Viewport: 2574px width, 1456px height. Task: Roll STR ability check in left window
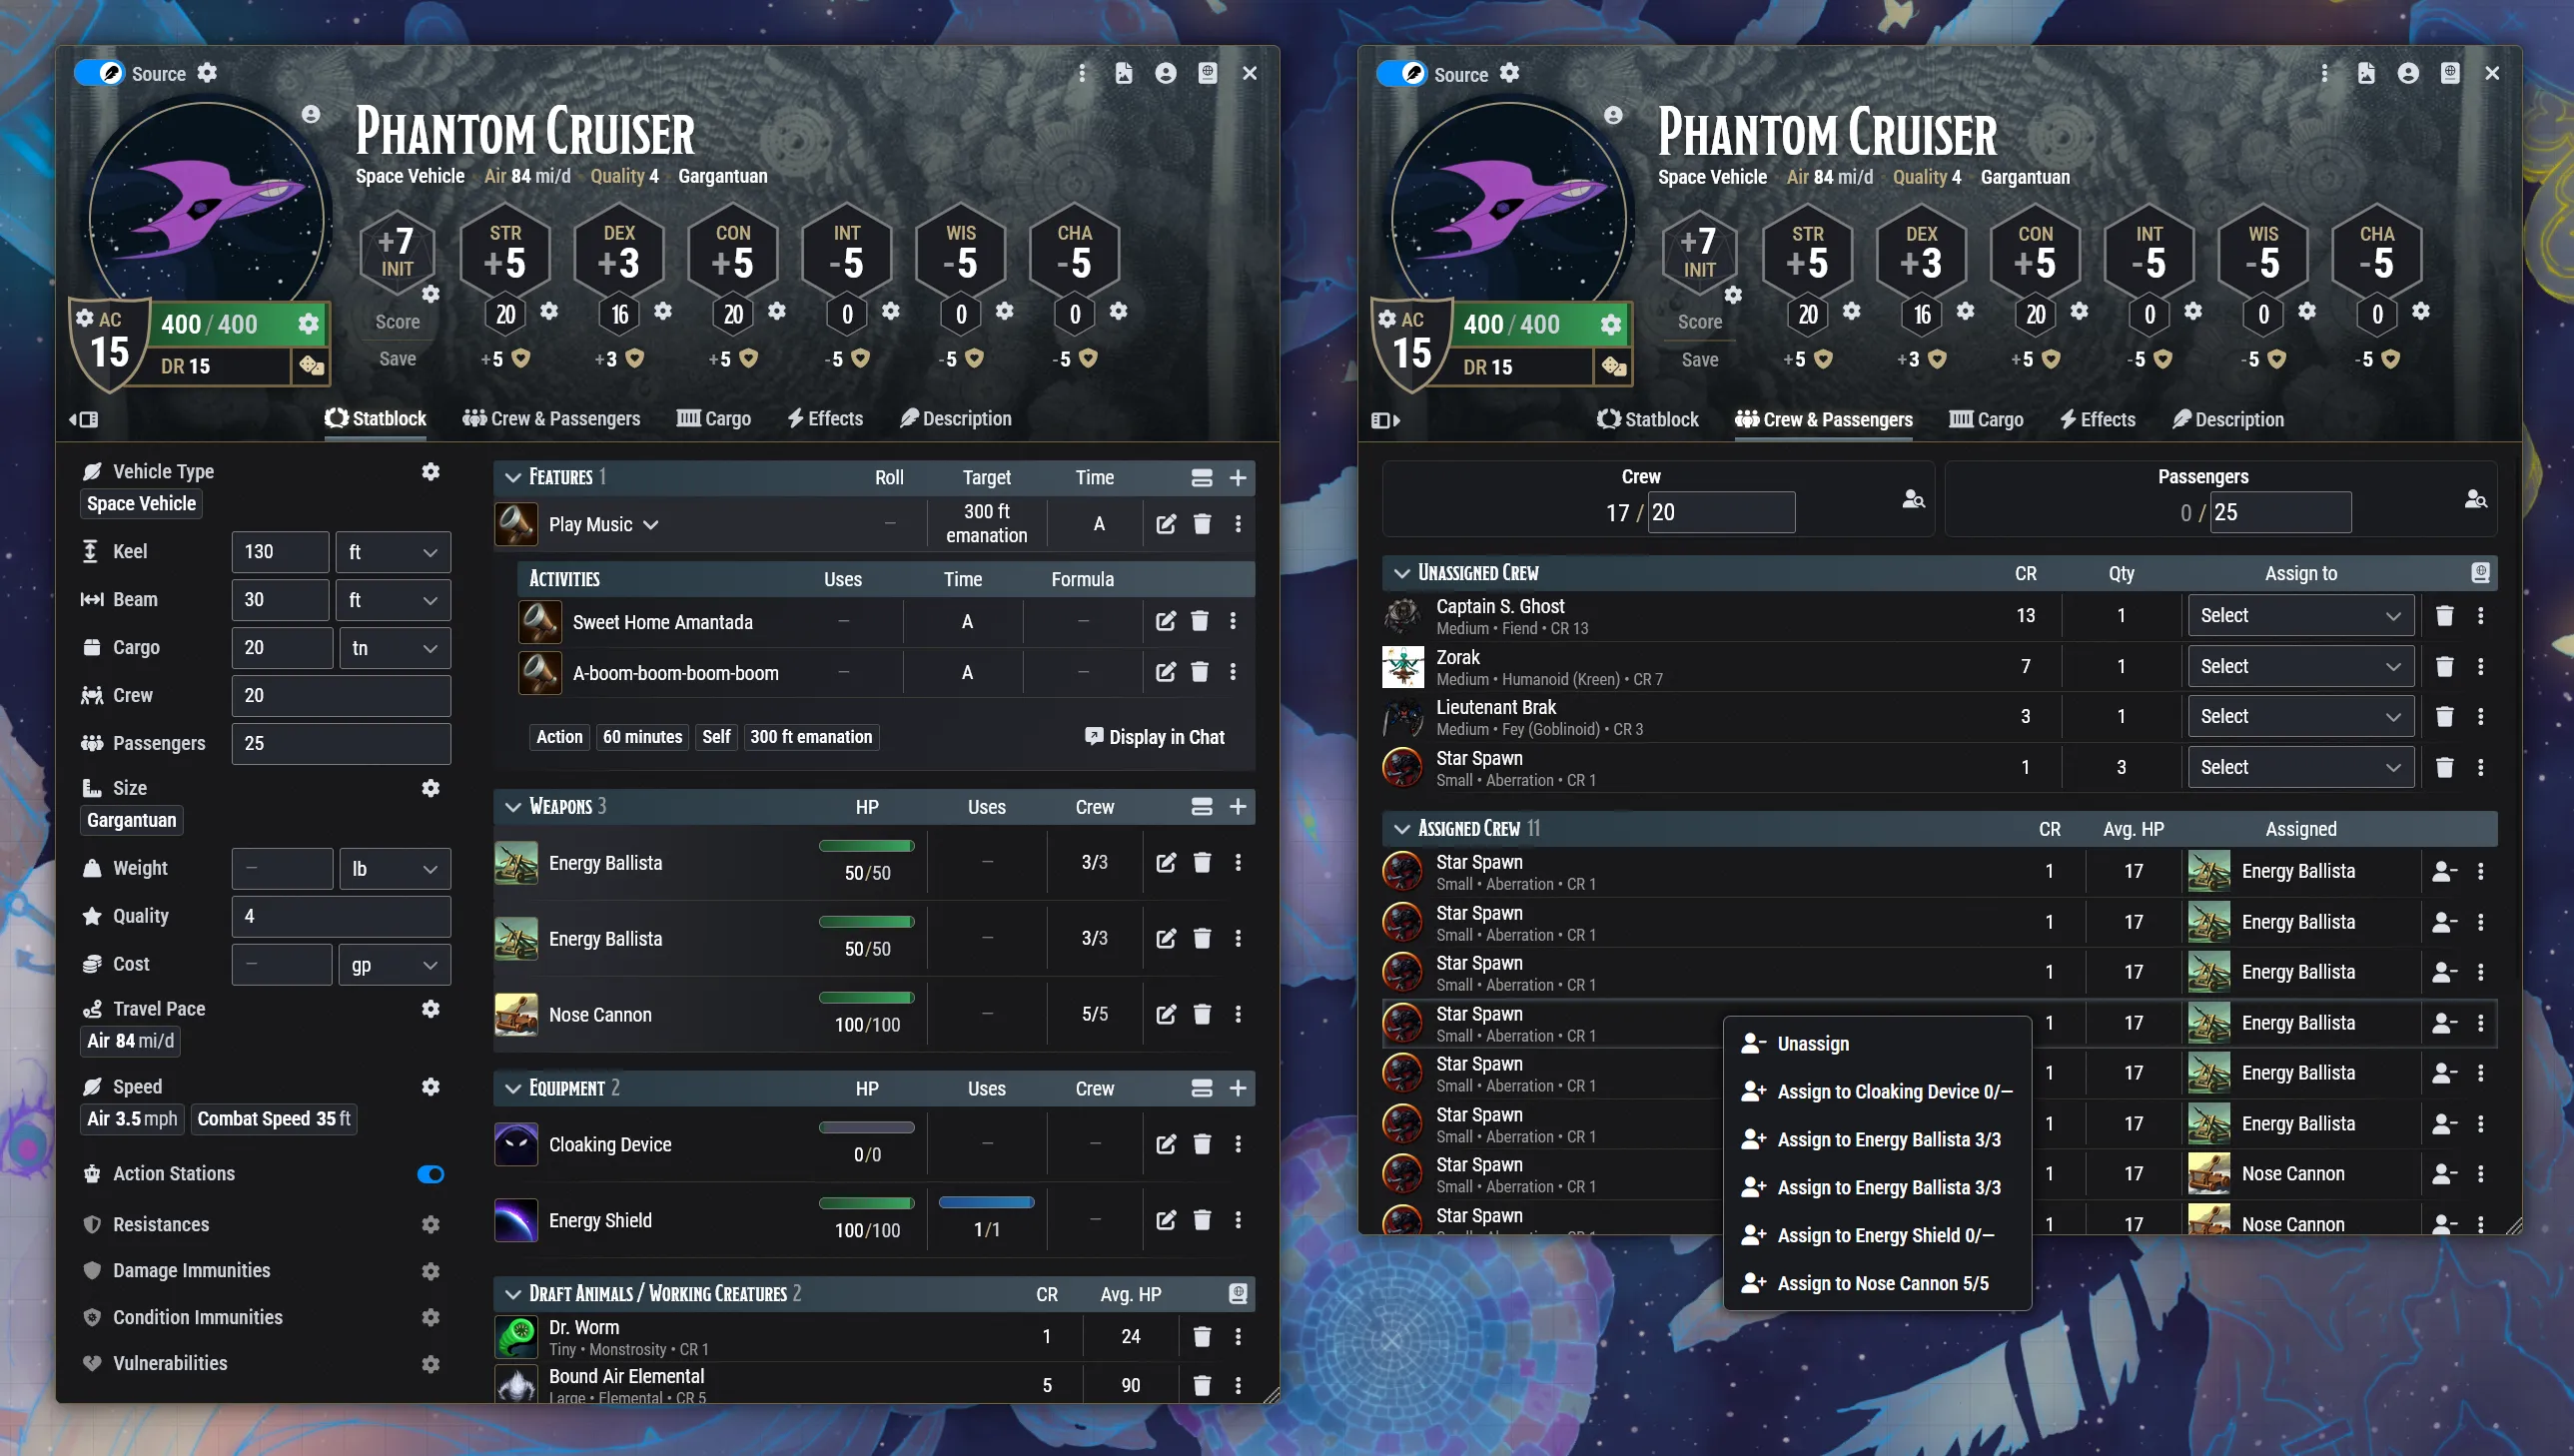(x=505, y=252)
